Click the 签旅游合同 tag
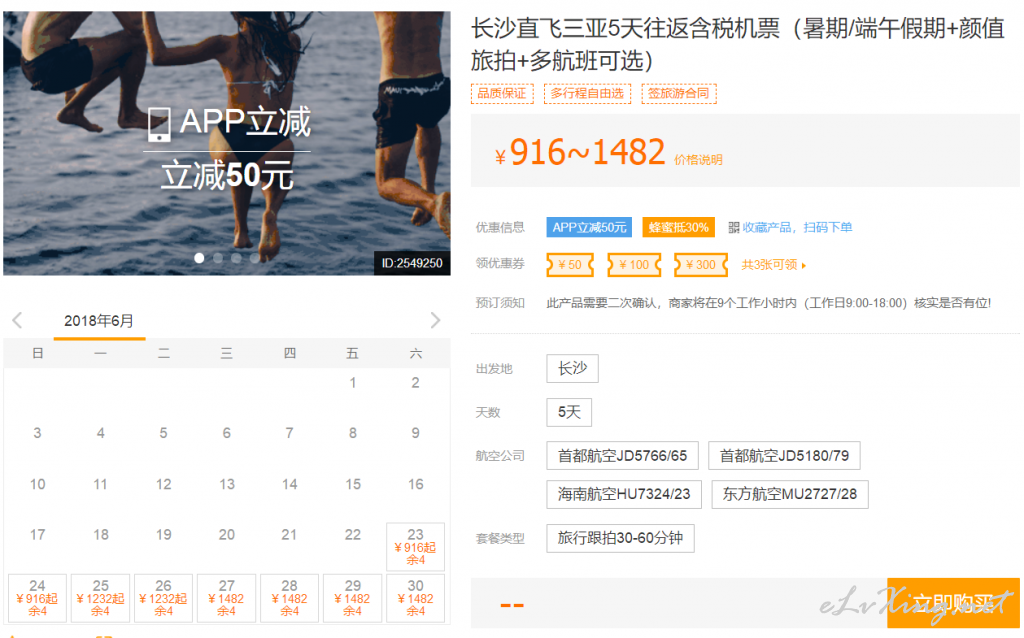1024x638 pixels. [679, 93]
